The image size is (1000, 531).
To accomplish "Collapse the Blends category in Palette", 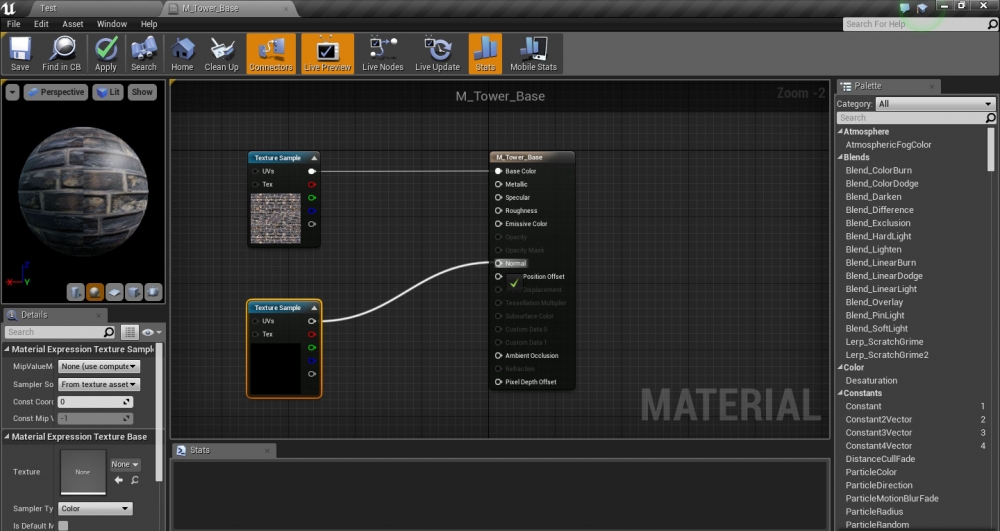I will point(840,157).
